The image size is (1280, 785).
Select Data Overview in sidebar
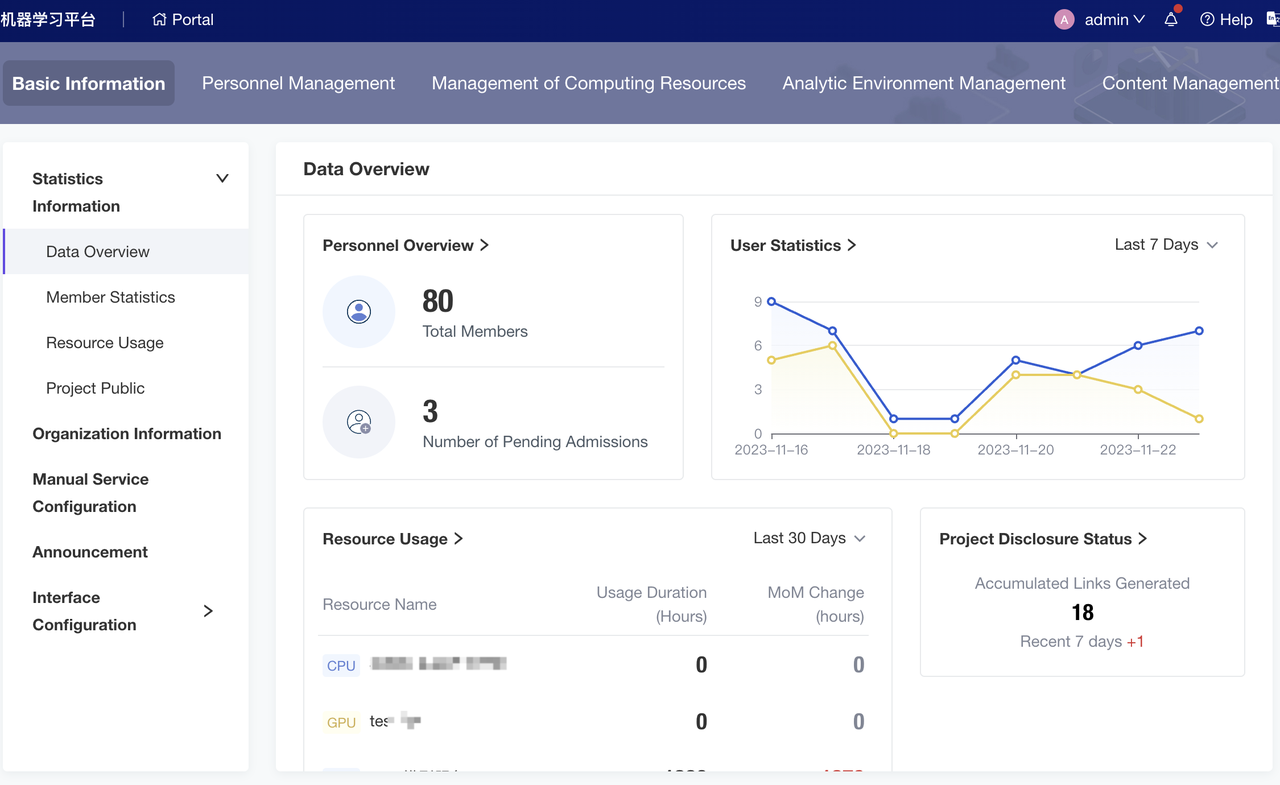[126, 251]
